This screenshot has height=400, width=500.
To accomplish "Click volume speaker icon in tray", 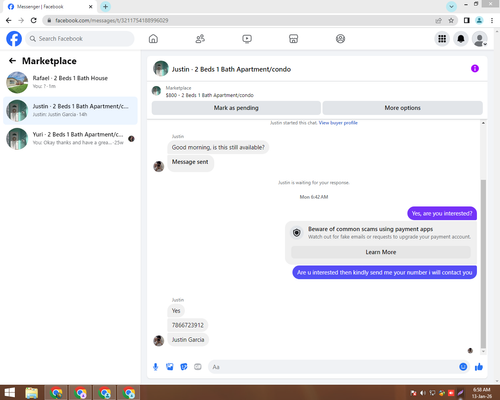I will click(423, 393).
